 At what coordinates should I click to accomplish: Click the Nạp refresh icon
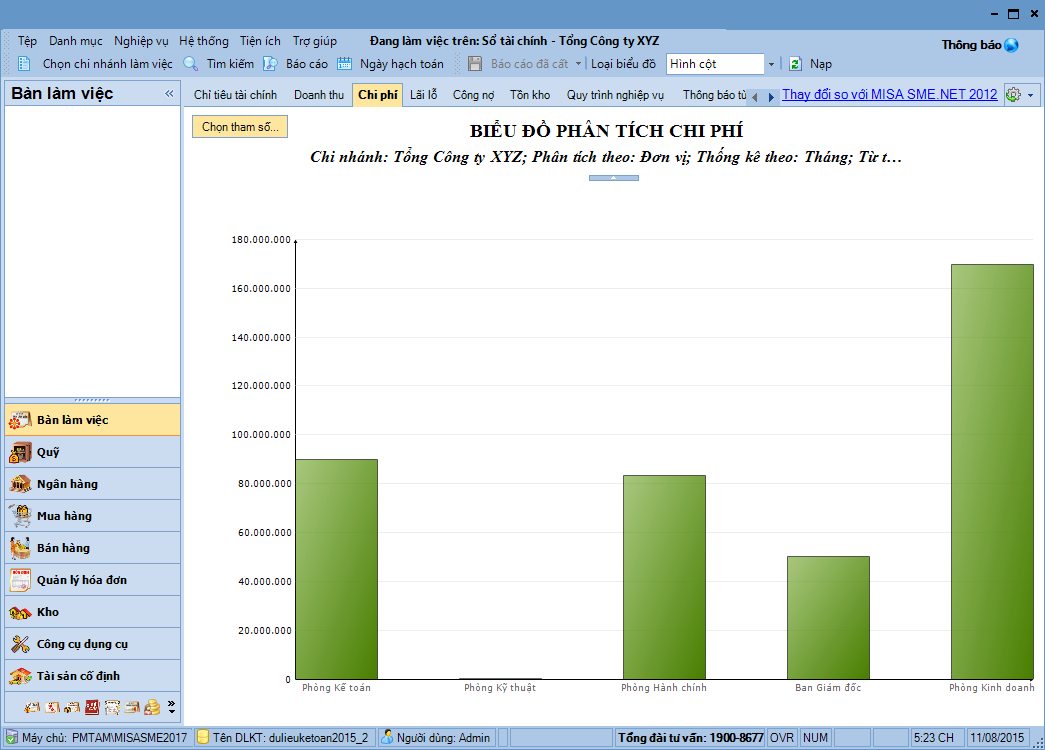coord(795,64)
